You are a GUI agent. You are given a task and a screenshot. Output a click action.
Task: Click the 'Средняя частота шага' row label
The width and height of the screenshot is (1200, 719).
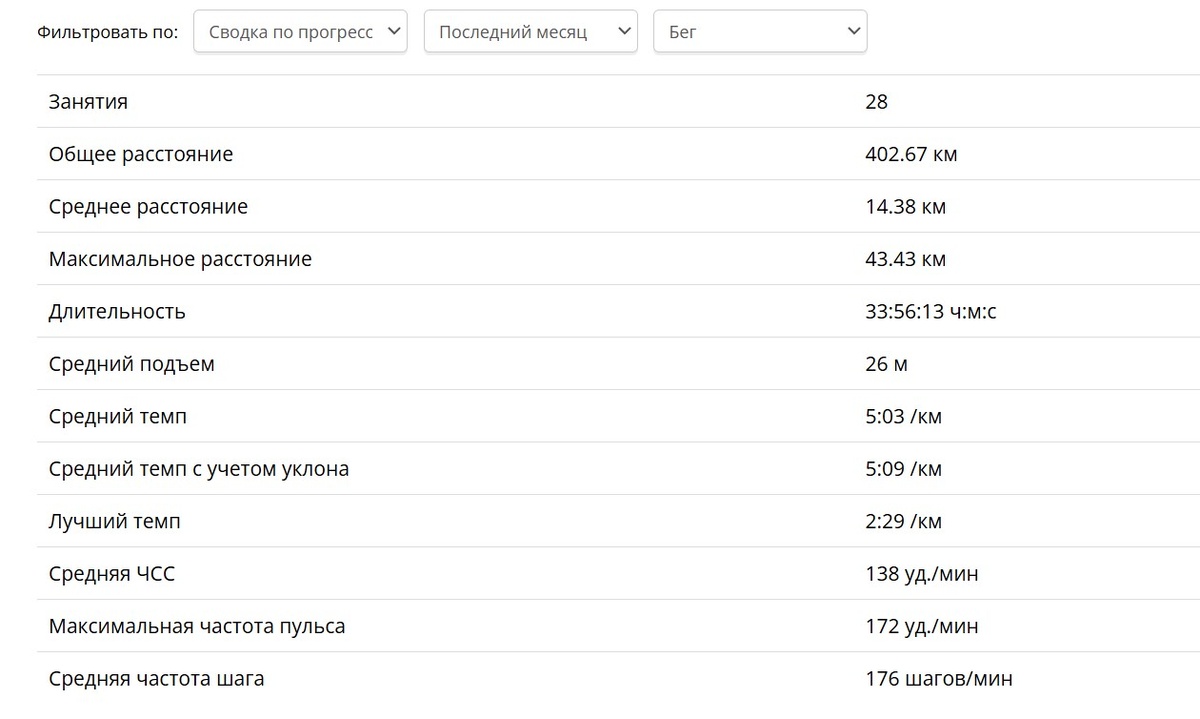[x=157, y=679]
